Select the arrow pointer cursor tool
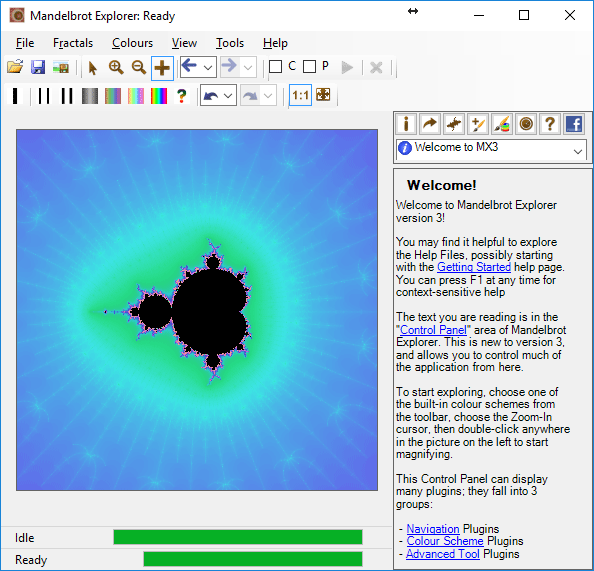The height and width of the screenshot is (571, 594). [93, 68]
